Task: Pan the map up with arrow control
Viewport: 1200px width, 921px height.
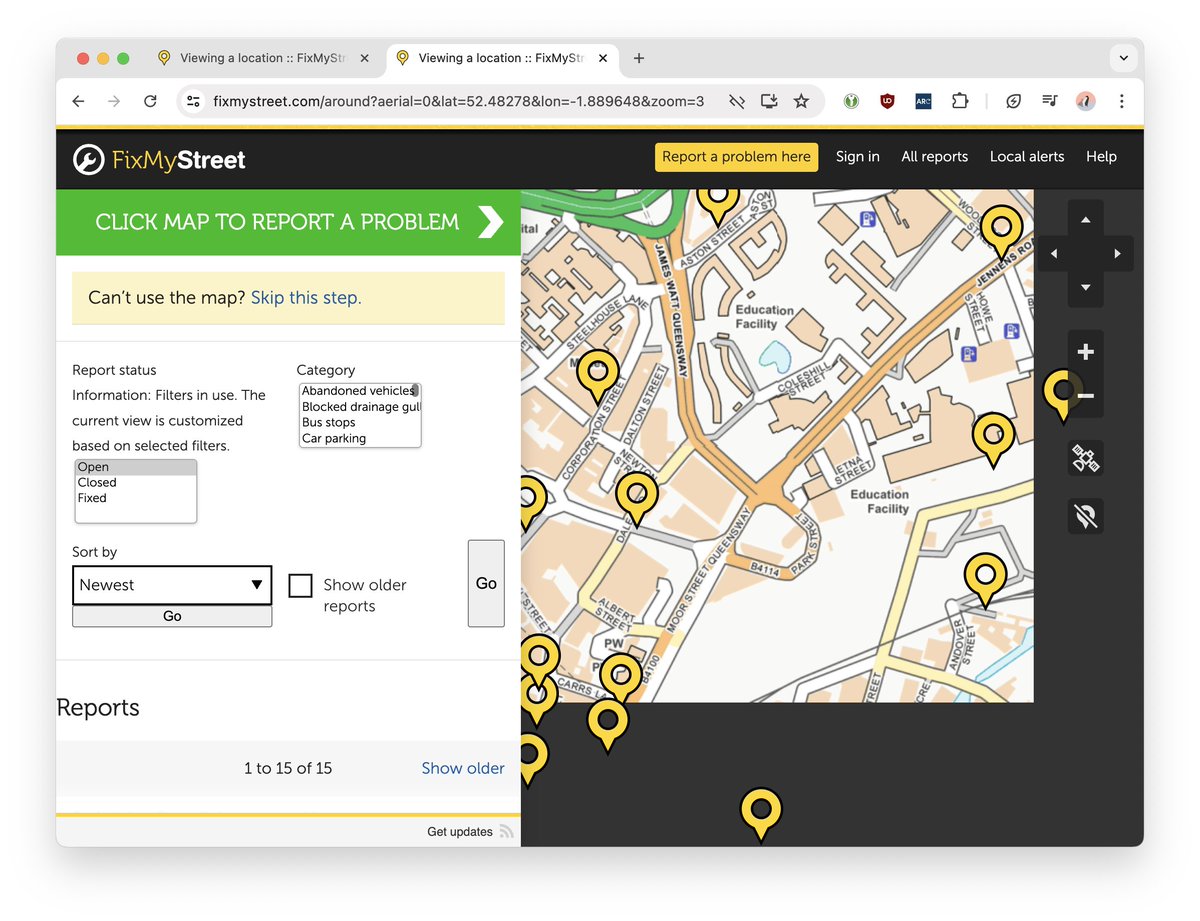Action: point(1086,219)
